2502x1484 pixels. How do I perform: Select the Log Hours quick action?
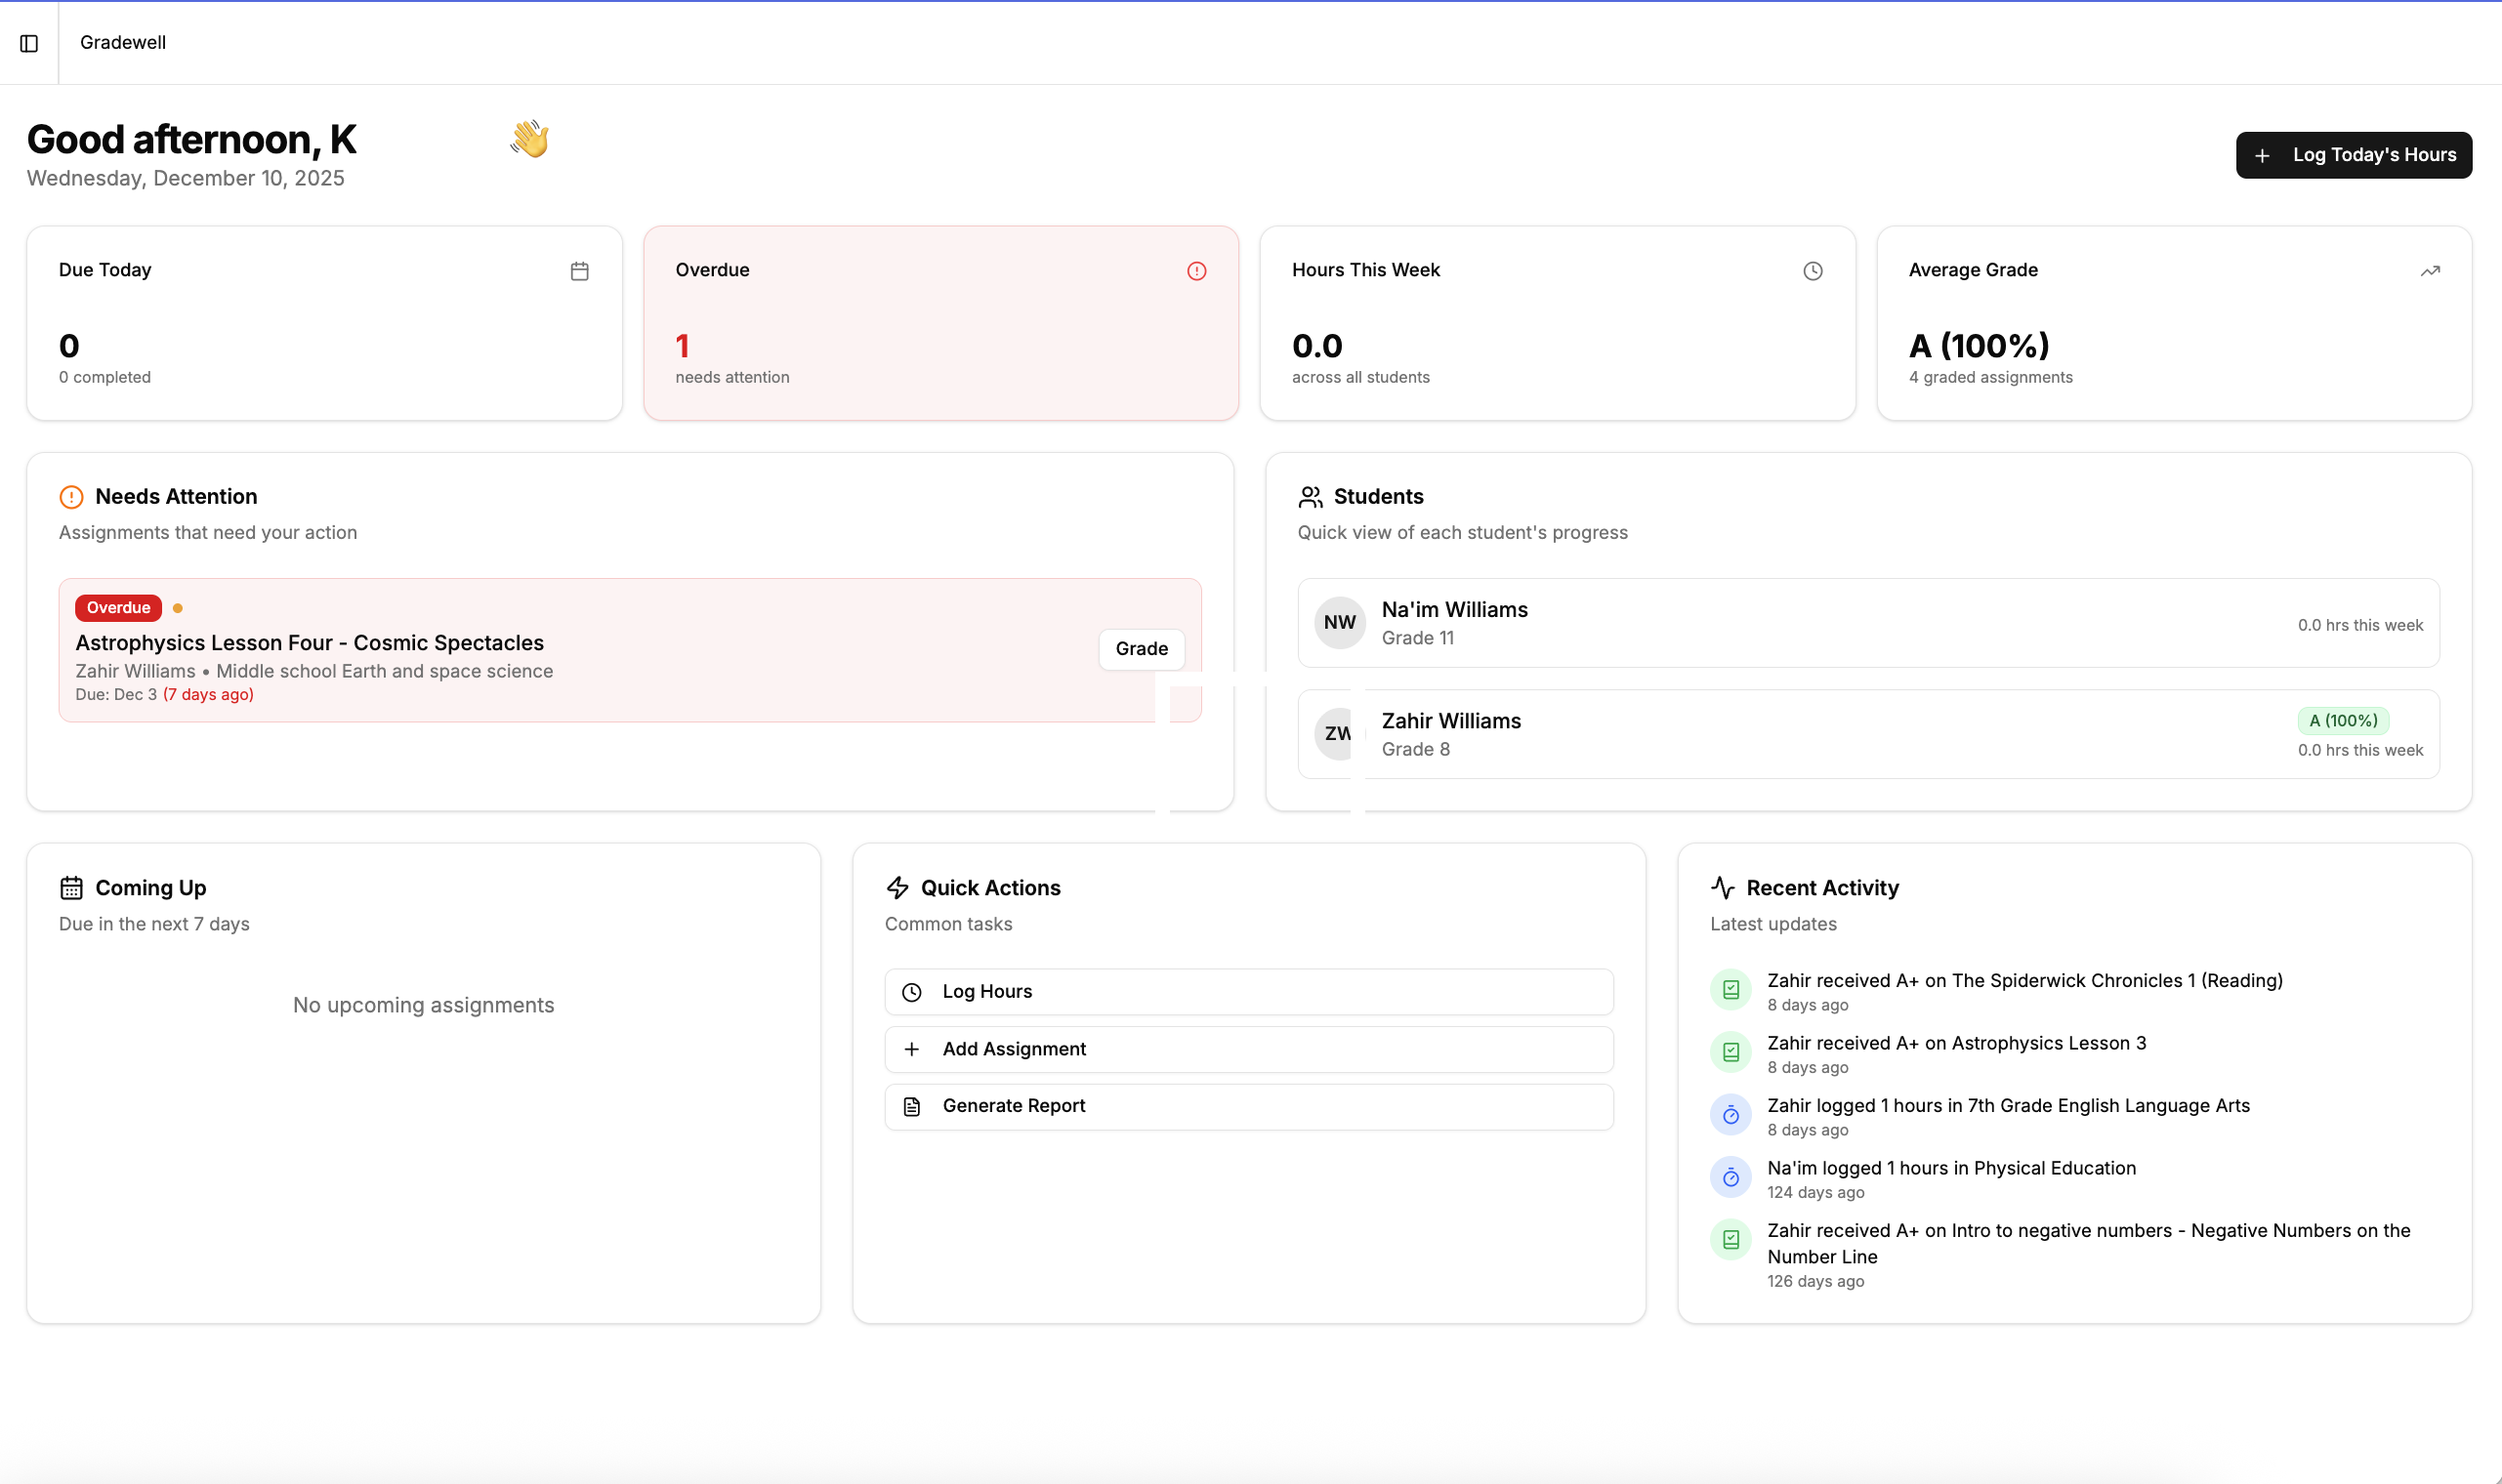point(1248,991)
